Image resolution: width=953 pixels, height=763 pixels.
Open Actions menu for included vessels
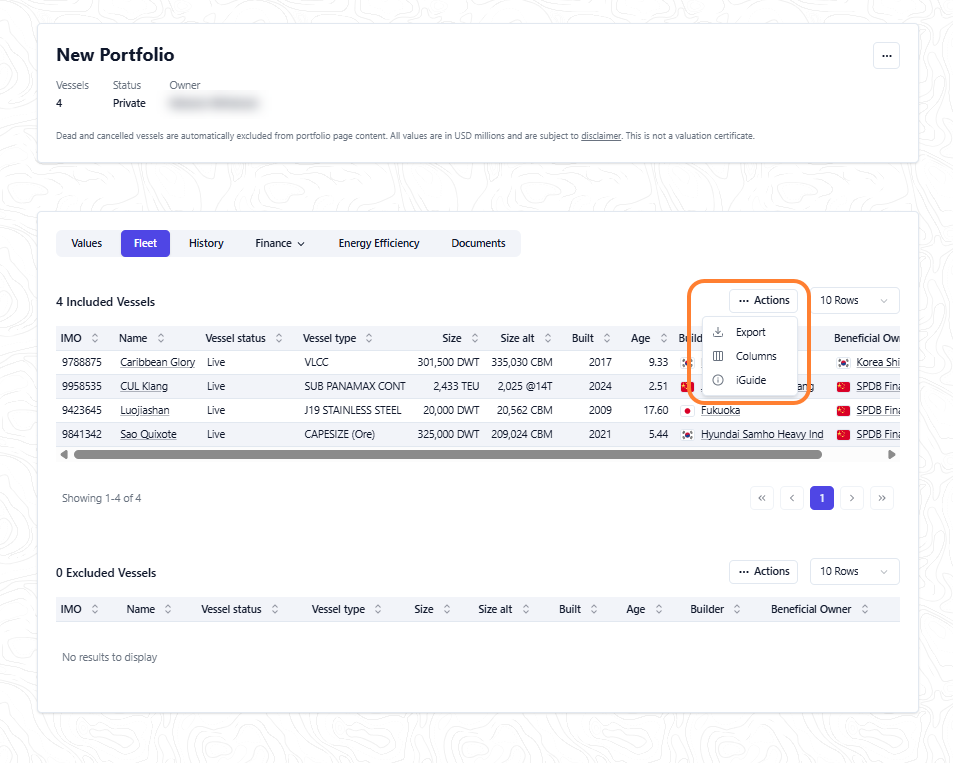[x=763, y=300]
